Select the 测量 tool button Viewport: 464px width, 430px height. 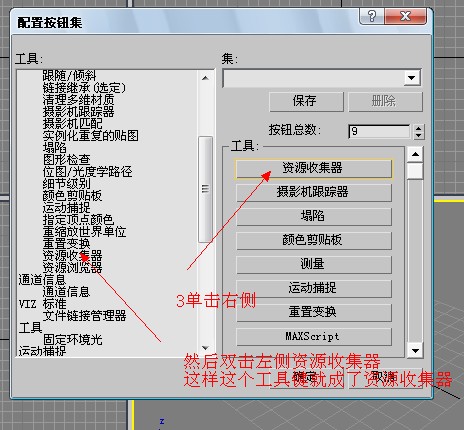tap(314, 264)
